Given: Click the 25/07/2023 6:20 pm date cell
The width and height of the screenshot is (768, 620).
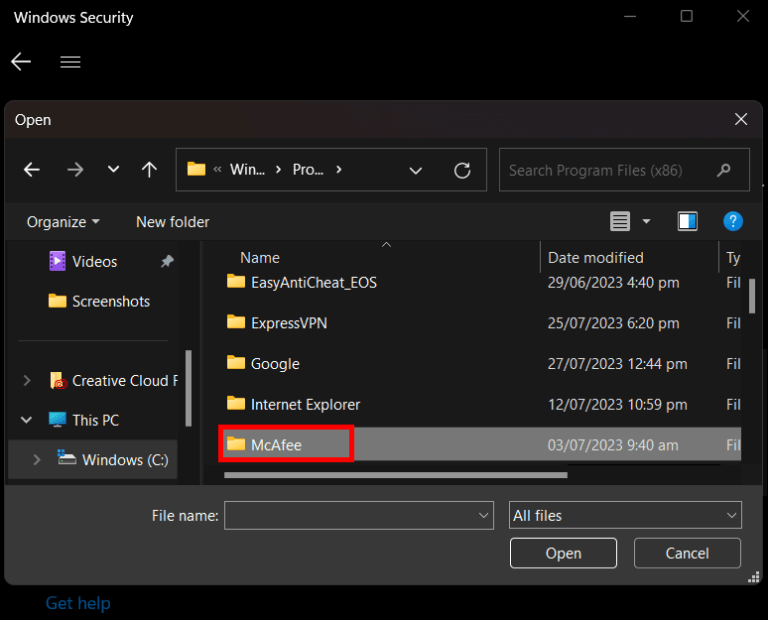Looking at the screenshot, I should point(613,323).
